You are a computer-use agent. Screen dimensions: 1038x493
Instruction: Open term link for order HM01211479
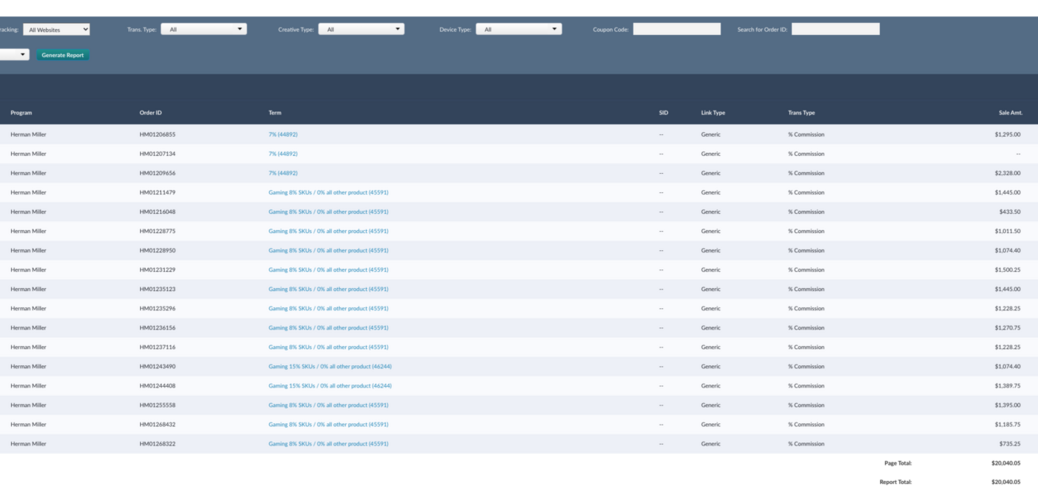click(x=328, y=192)
